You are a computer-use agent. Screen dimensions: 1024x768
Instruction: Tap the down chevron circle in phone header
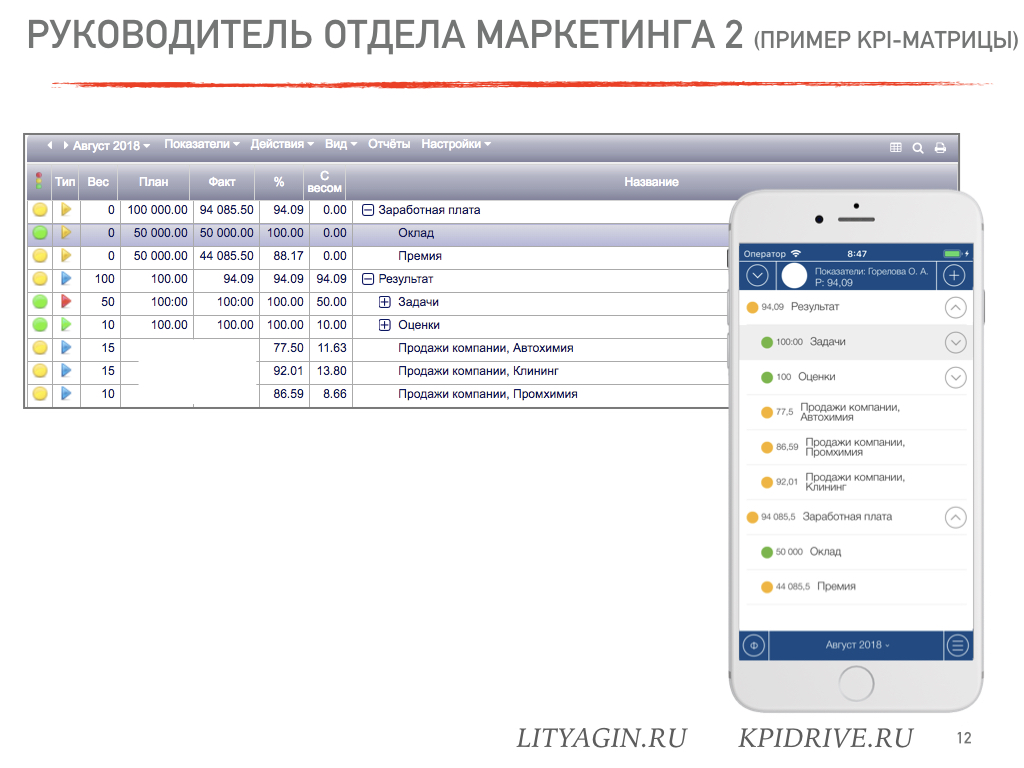pyautogui.click(x=758, y=276)
